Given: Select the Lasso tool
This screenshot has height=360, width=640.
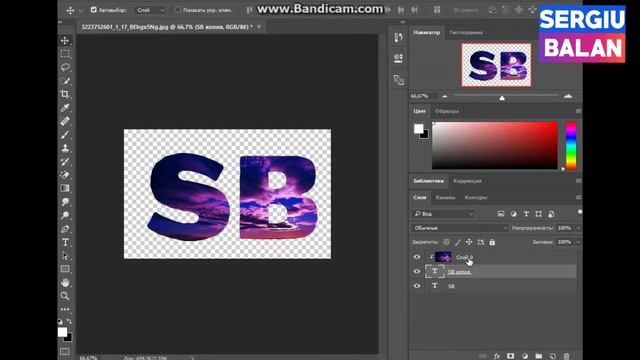Looking at the screenshot, I should point(65,67).
